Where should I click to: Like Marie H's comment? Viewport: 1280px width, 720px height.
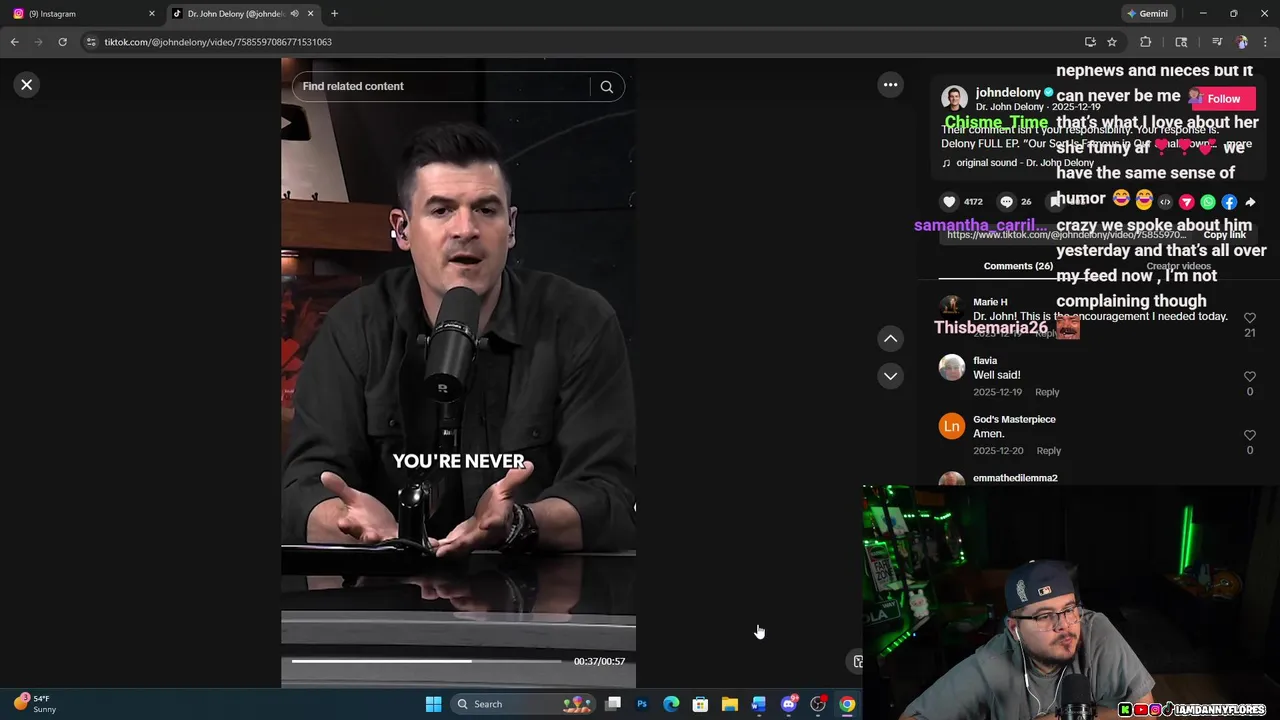[1249, 318]
